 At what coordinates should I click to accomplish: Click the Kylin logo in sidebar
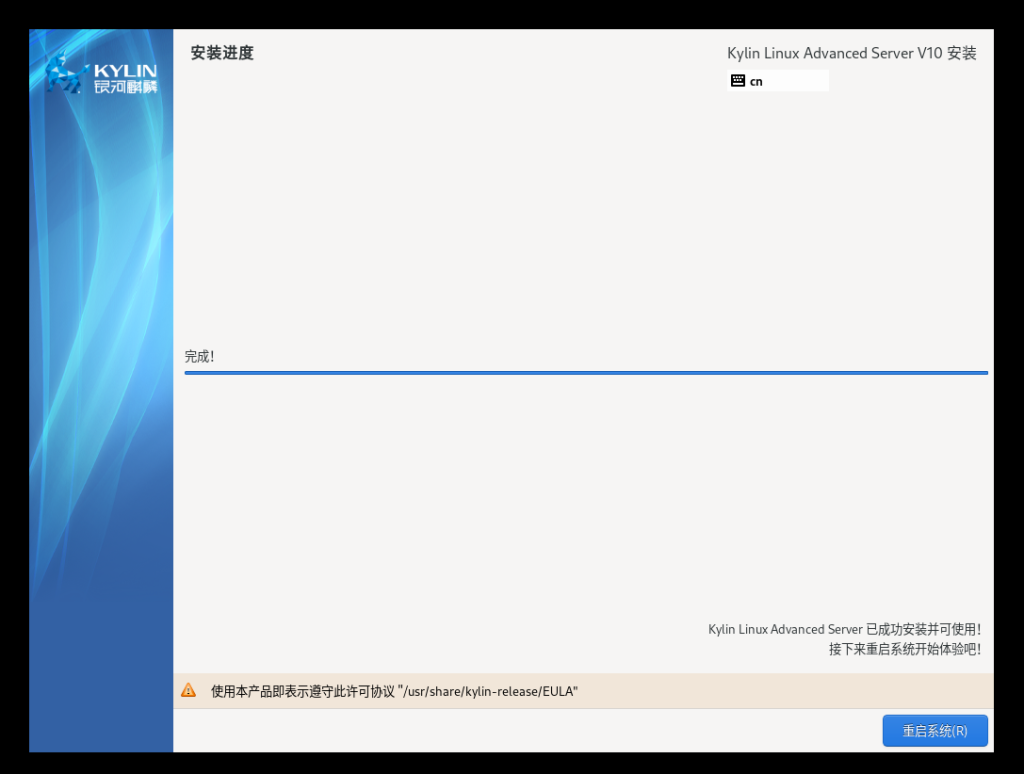[101, 73]
